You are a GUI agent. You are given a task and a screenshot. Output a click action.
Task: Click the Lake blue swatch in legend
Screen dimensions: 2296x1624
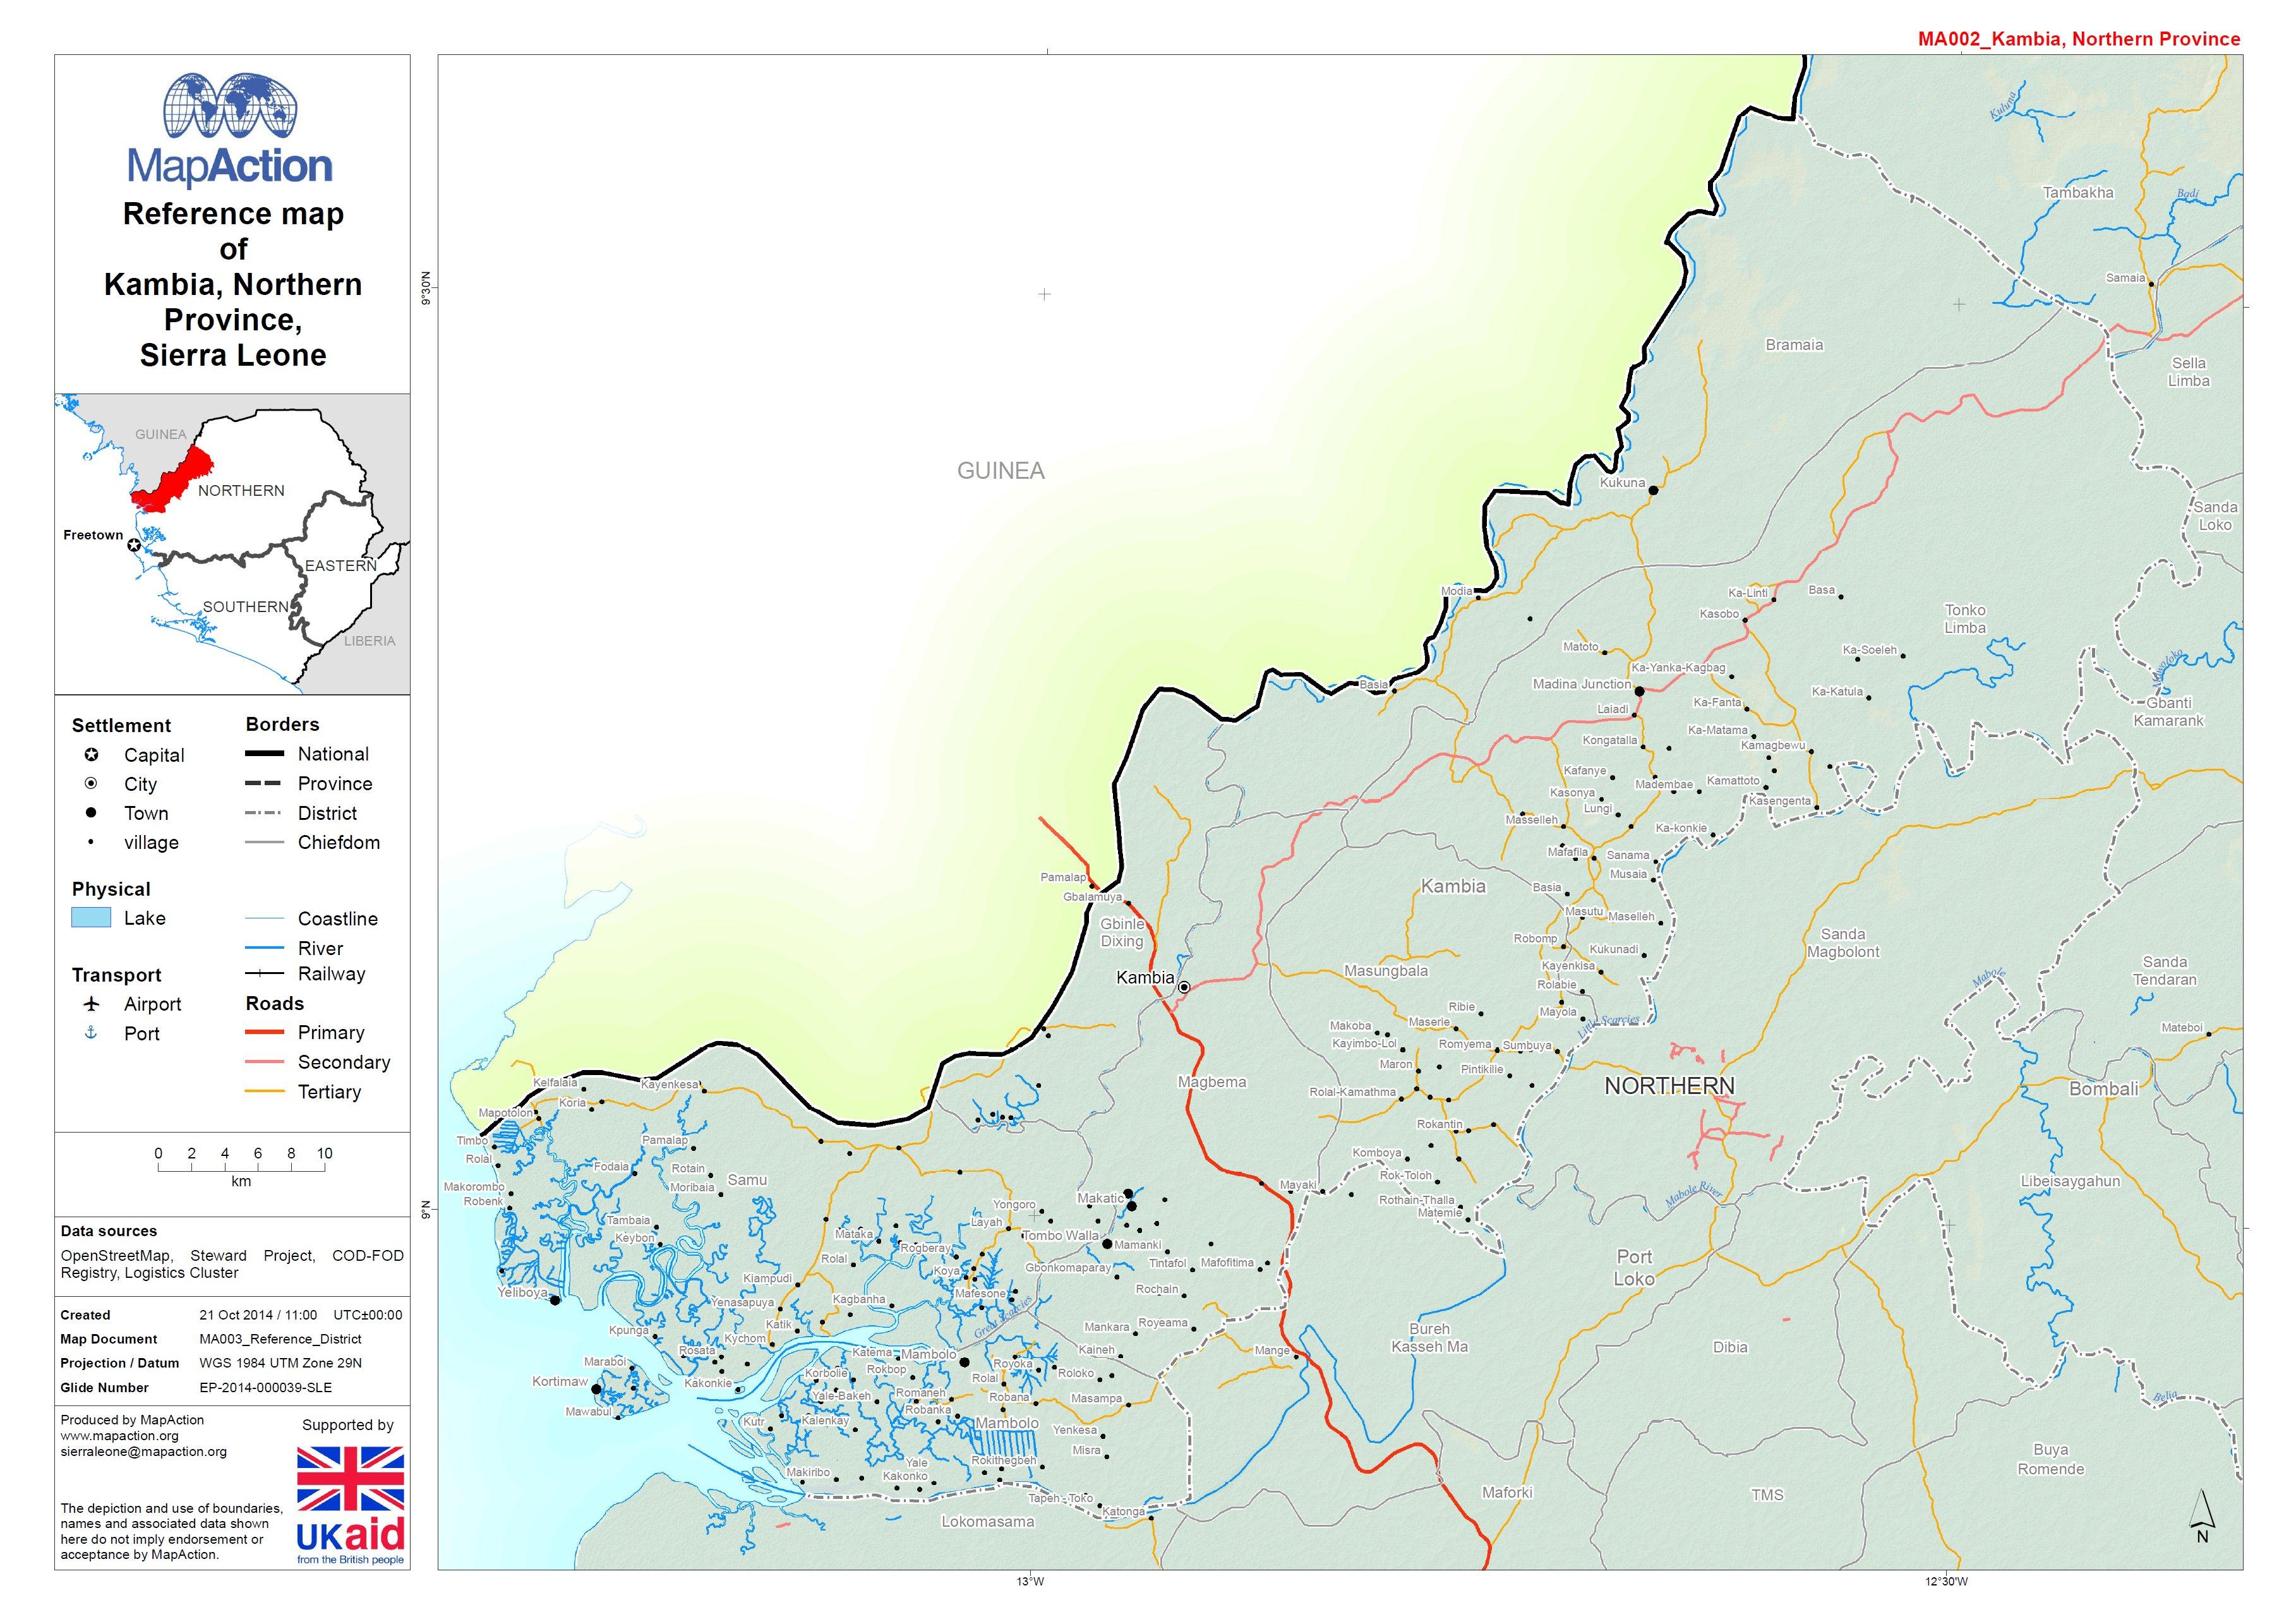pos(91,918)
